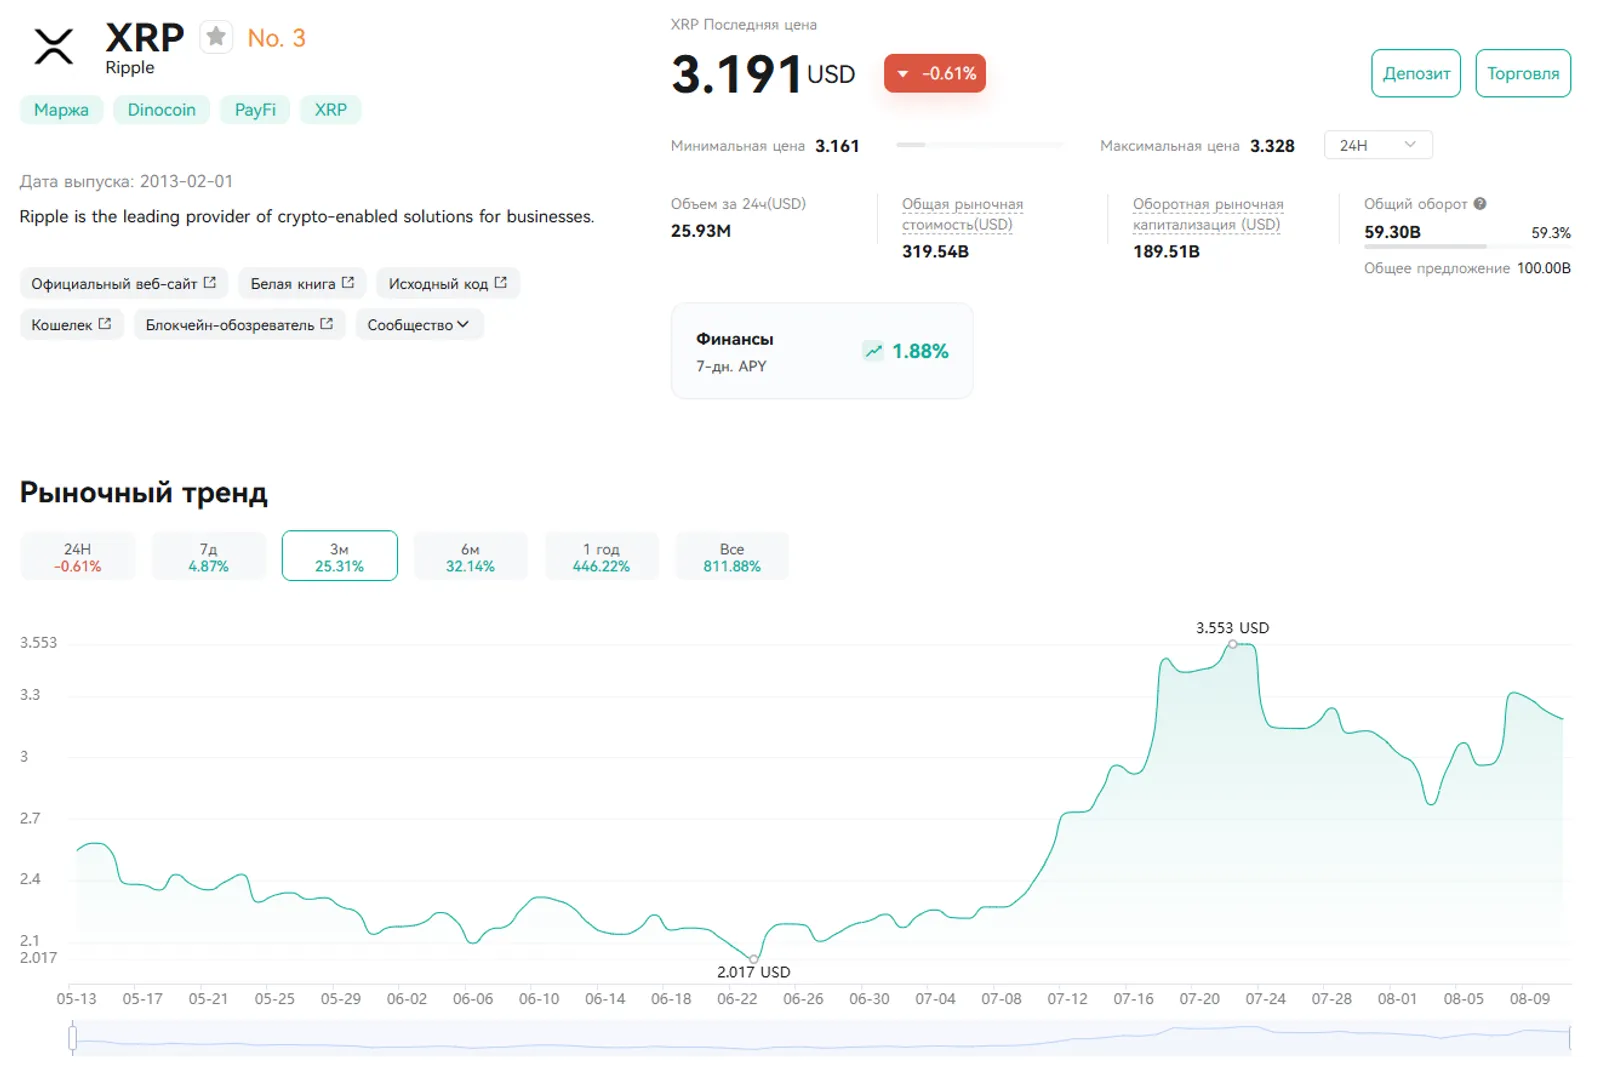Click the 3.553 USD peak marker on chart

pos(1233,644)
